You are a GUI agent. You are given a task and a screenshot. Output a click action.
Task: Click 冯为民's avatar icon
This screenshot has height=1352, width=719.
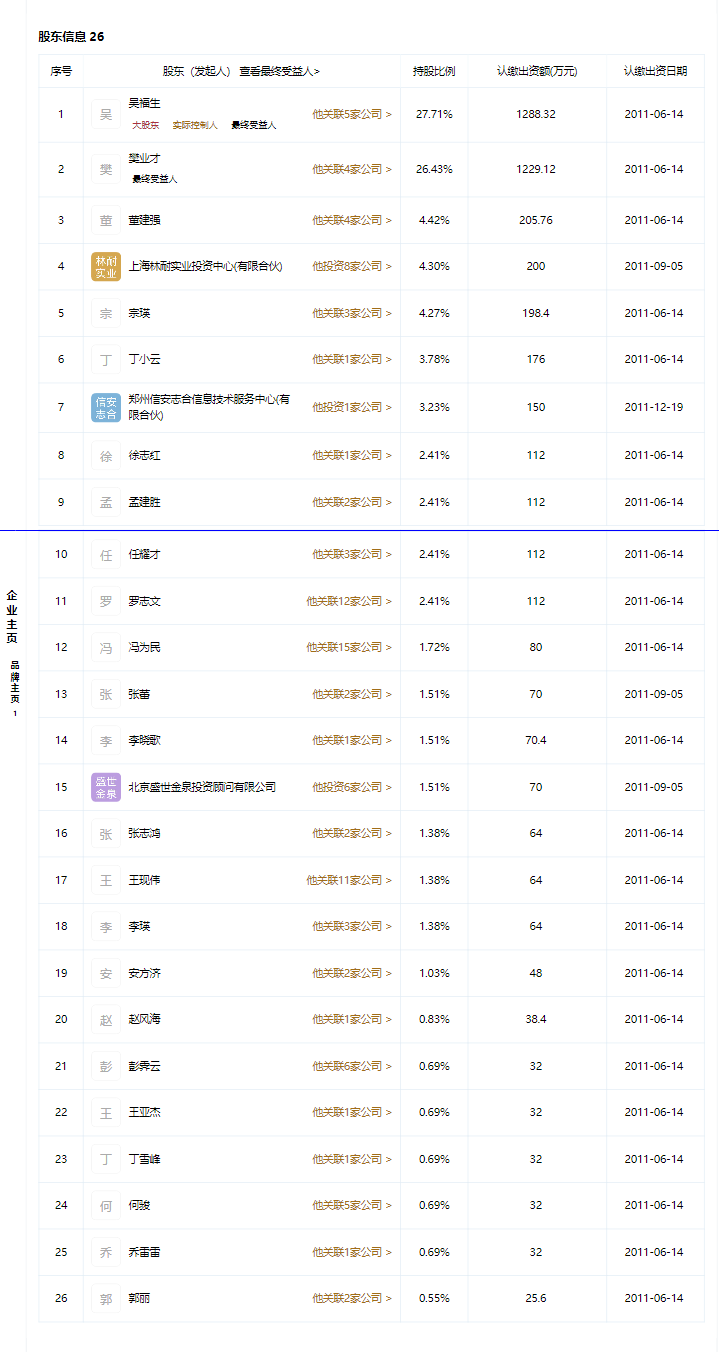click(105, 647)
